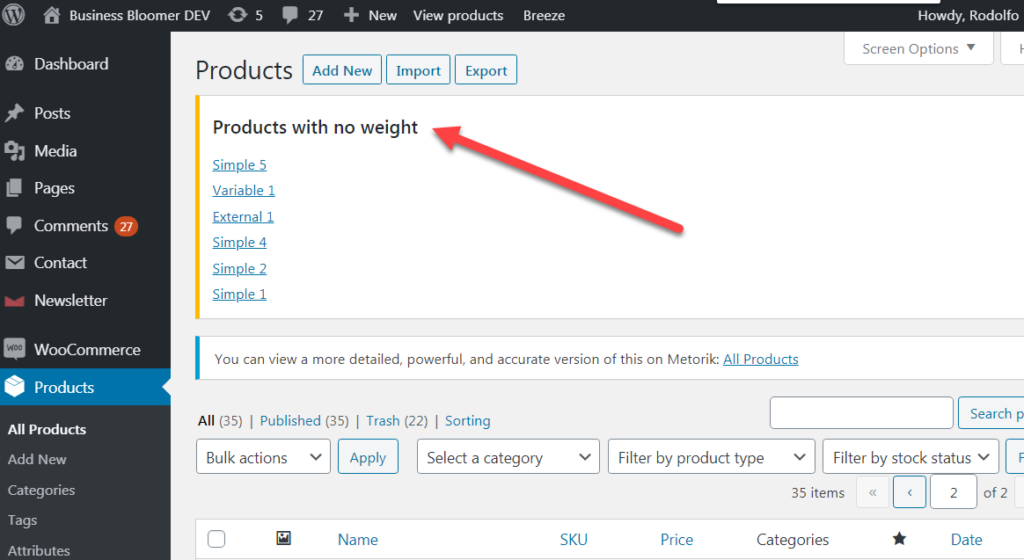This screenshot has height=560, width=1024.
Task: Select Add New under Products submenu
Action: pyautogui.click(x=37, y=459)
